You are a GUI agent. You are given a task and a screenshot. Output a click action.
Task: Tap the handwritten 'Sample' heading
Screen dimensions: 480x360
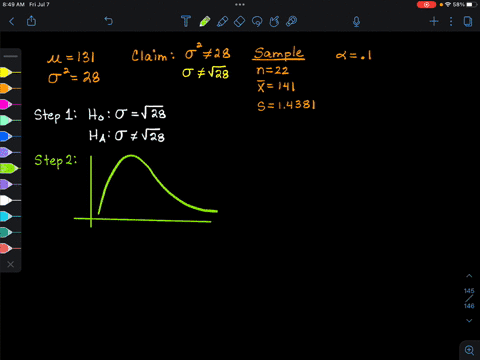[278, 53]
